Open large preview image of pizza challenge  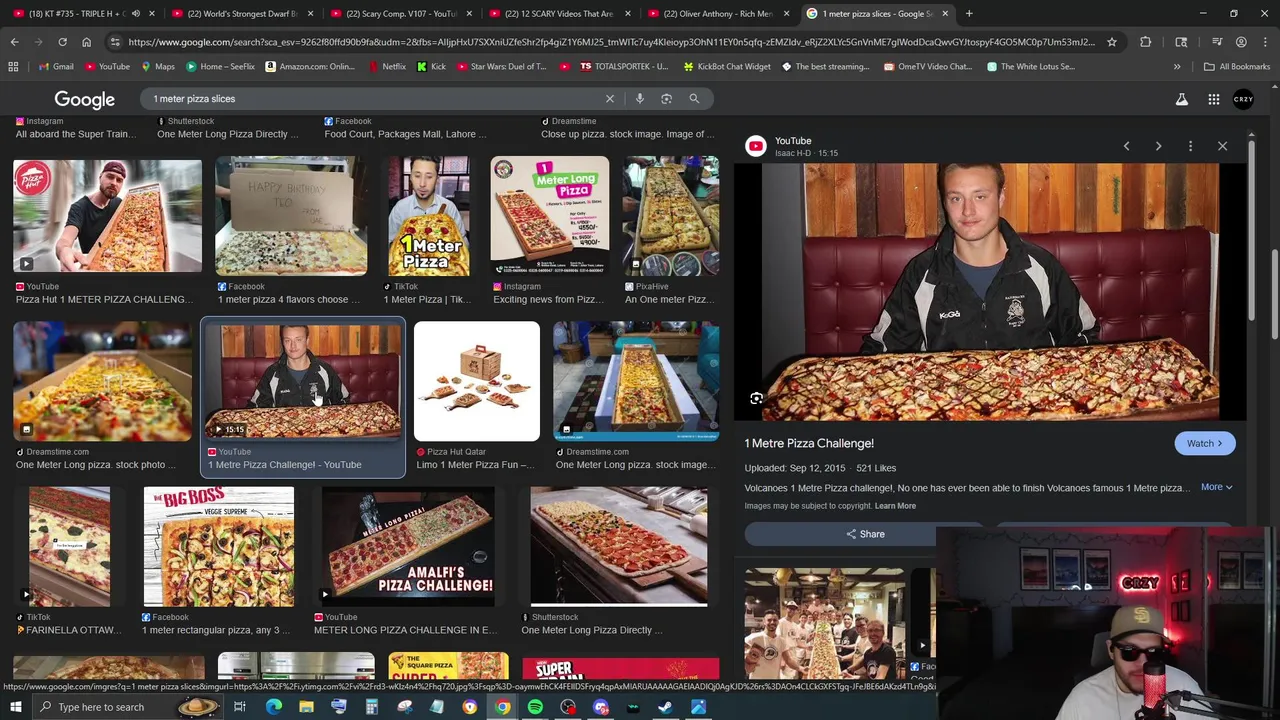click(x=990, y=292)
